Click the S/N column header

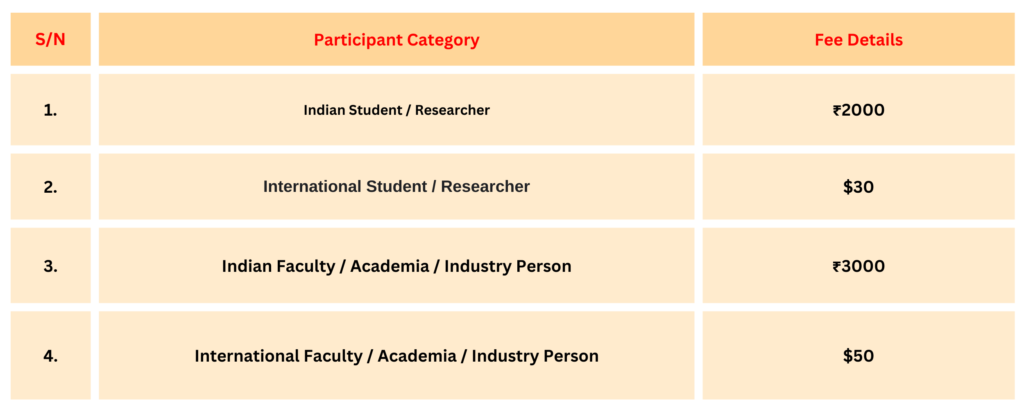point(50,40)
